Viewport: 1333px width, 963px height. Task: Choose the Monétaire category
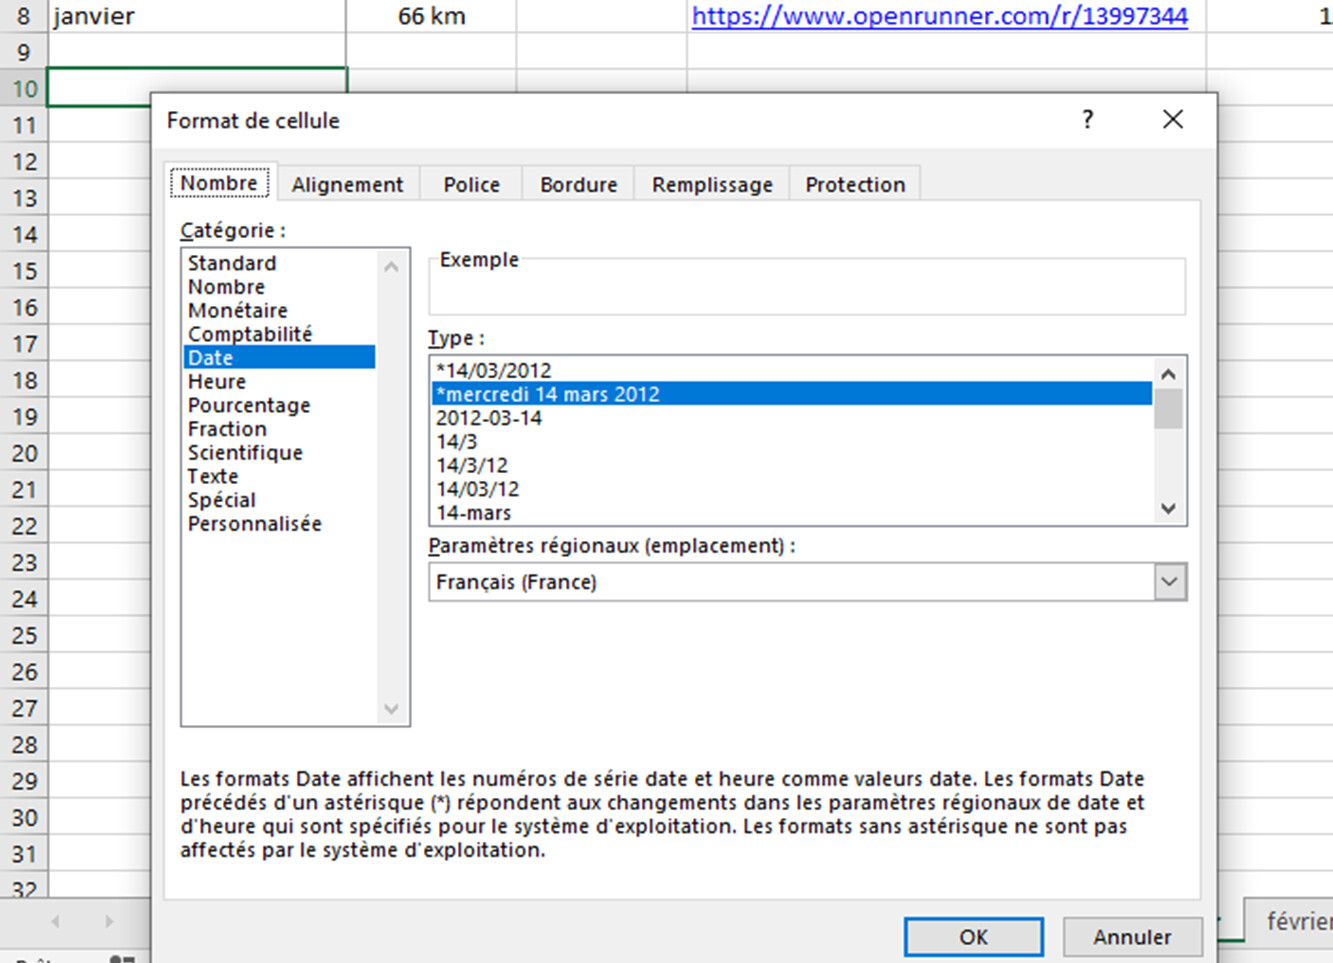[x=238, y=310]
